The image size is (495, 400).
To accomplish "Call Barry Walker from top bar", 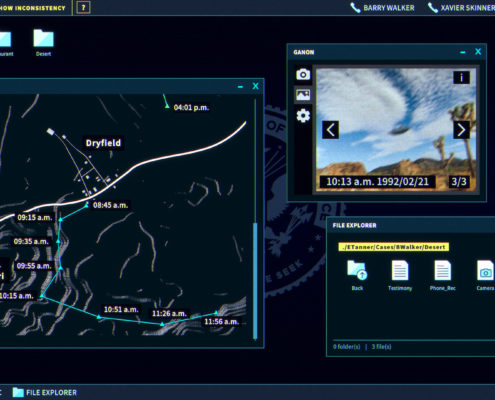I will click(383, 8).
